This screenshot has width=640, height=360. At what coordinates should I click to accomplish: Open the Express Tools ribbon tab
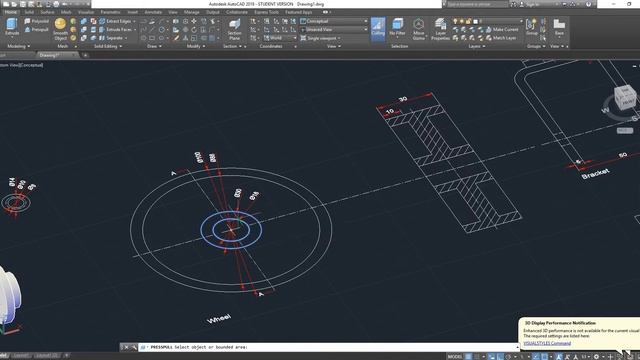coord(267,12)
